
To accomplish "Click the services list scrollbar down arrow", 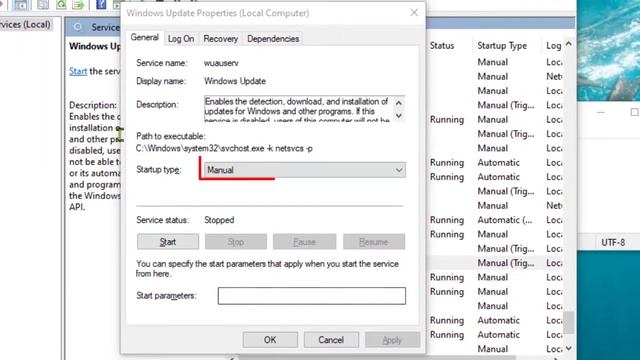I will [x=569, y=348].
